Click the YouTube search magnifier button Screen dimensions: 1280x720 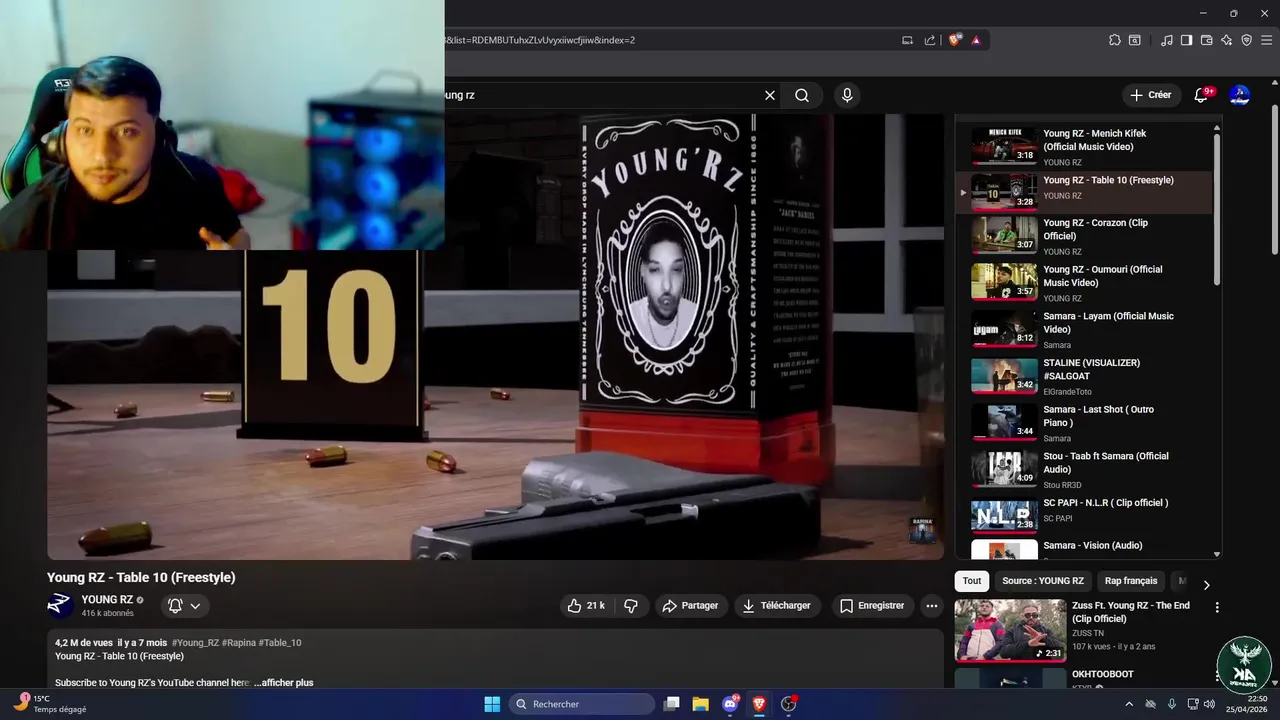coord(802,95)
